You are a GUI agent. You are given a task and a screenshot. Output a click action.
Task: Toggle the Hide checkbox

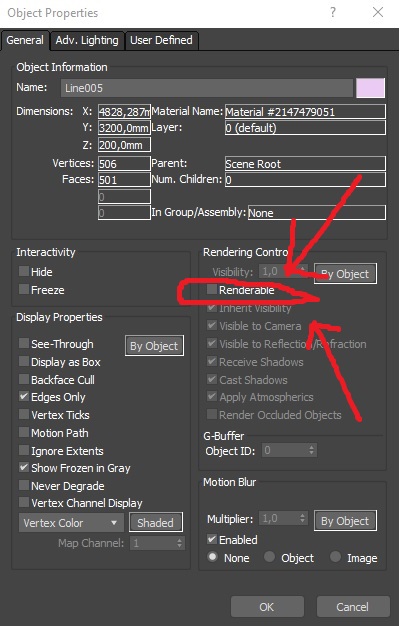click(24, 271)
